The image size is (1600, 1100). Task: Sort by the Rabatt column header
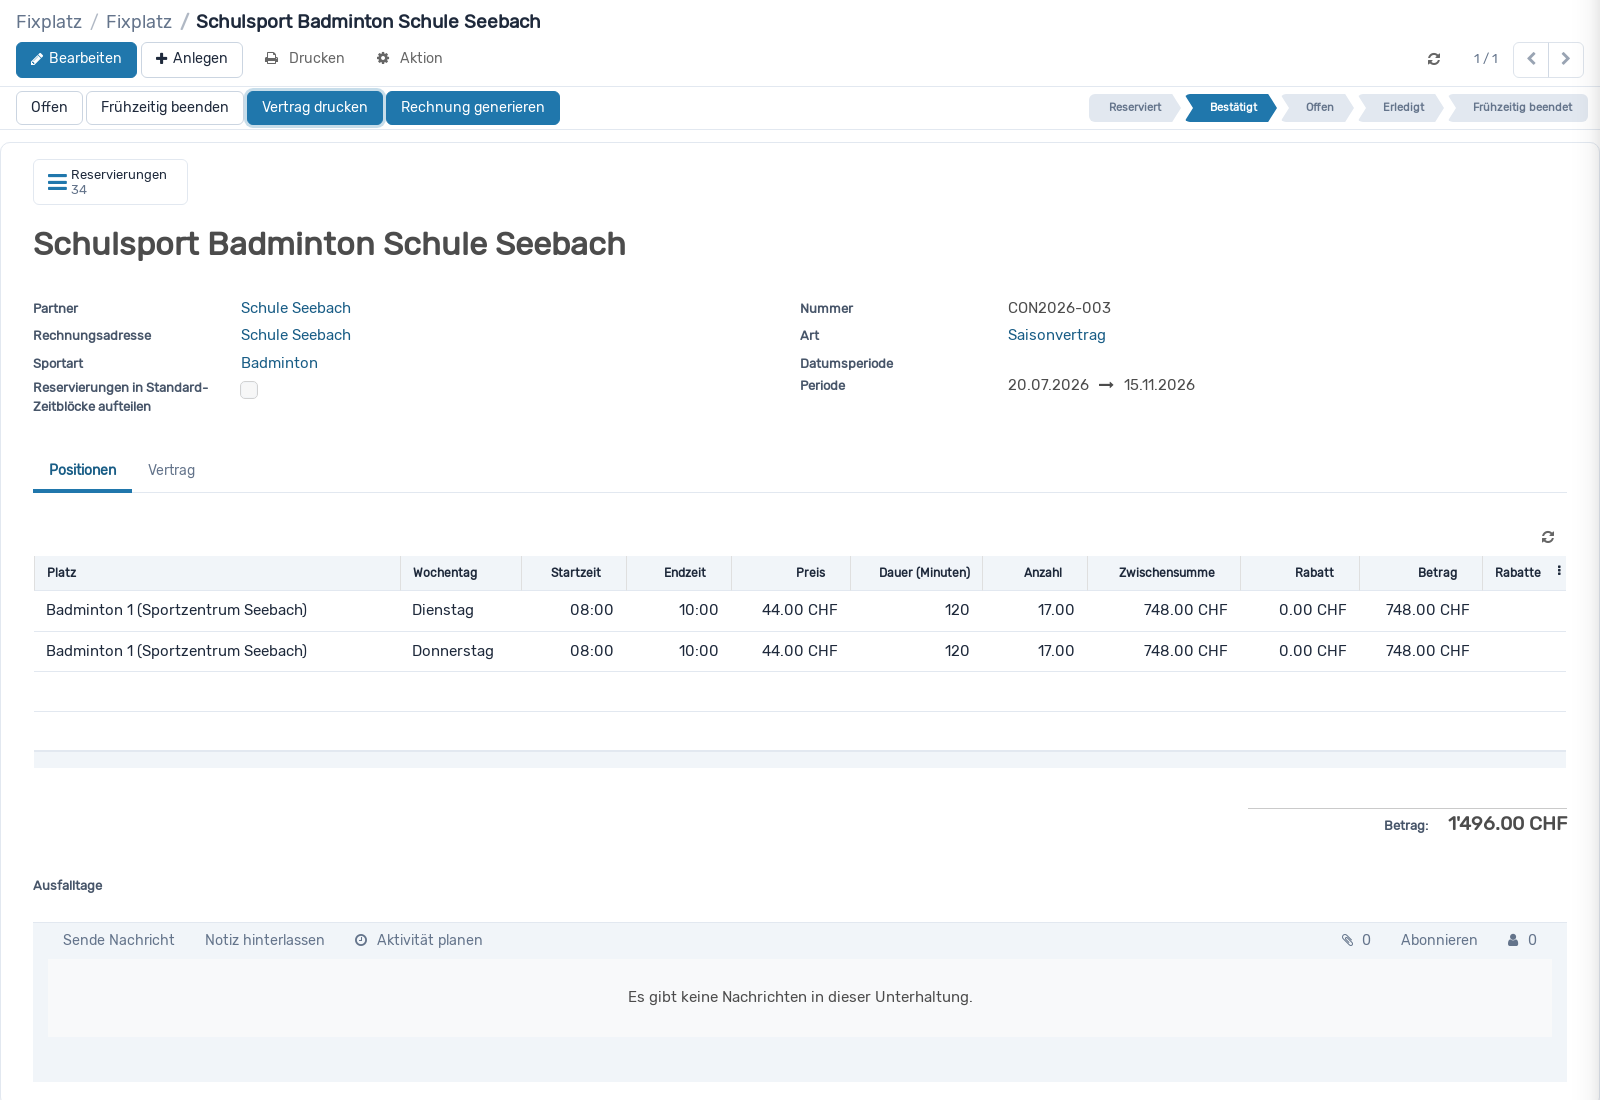pos(1300,573)
